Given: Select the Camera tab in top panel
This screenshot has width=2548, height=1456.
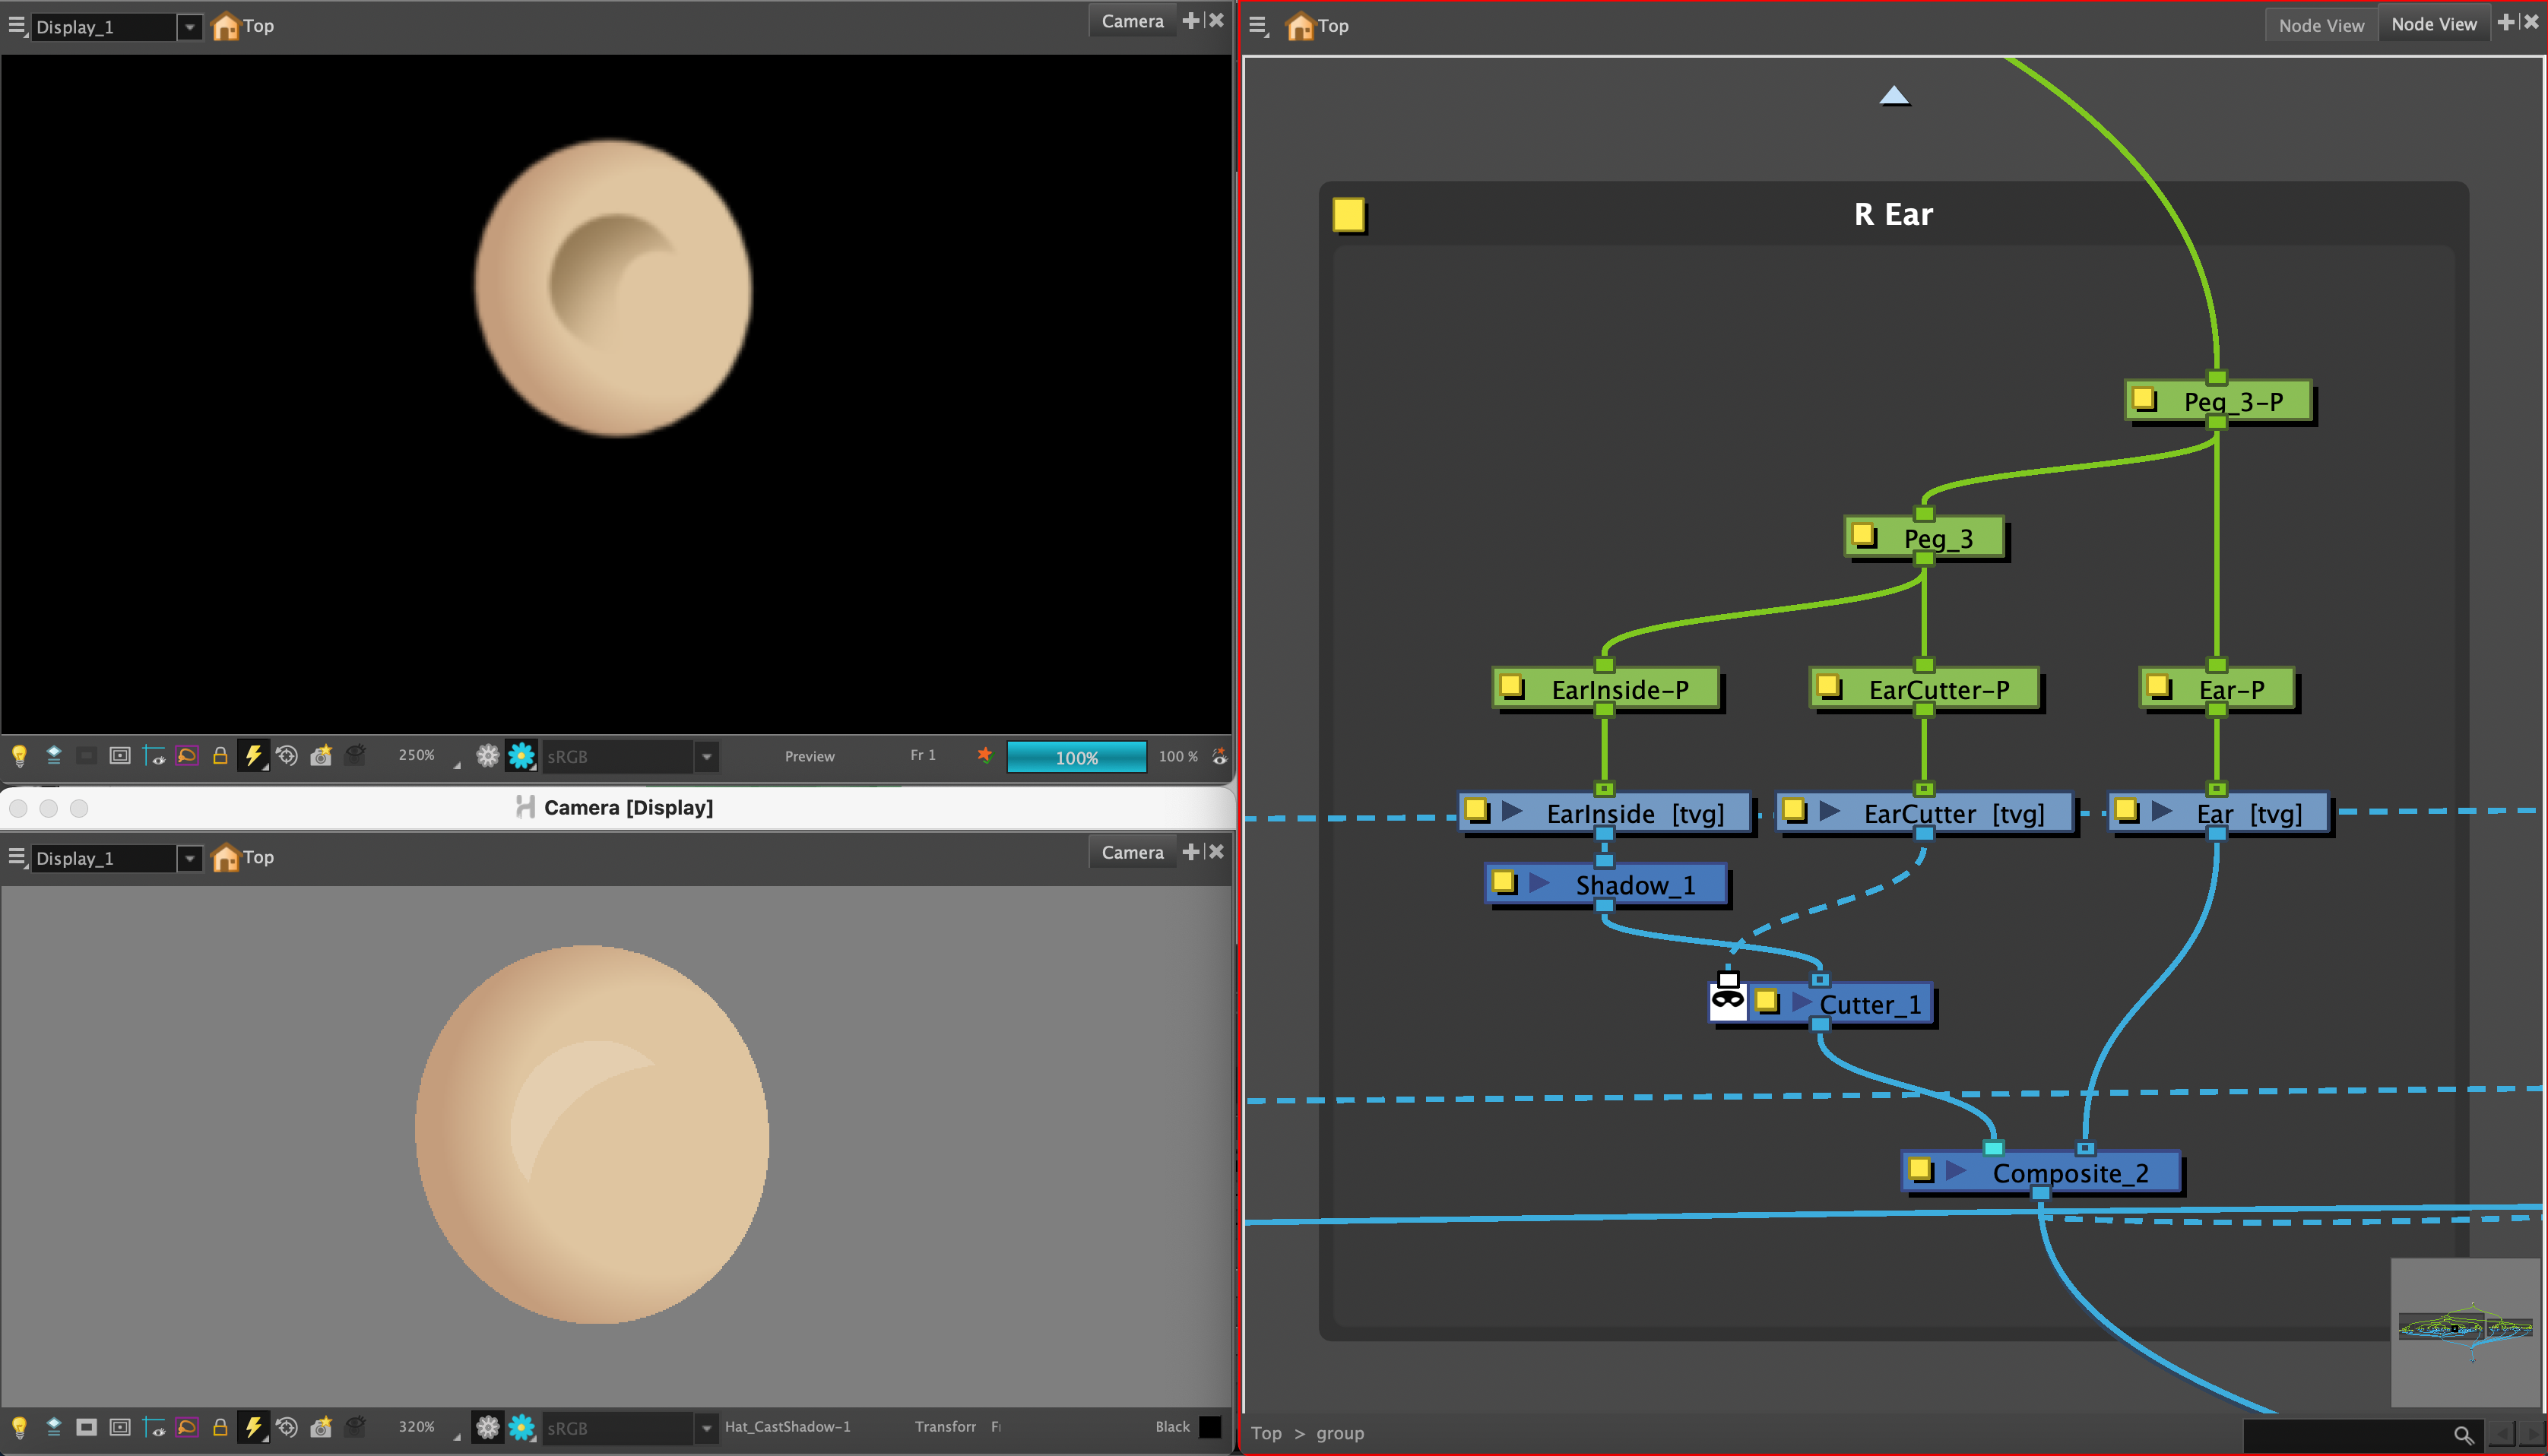Looking at the screenshot, I should pyautogui.click(x=1132, y=21).
